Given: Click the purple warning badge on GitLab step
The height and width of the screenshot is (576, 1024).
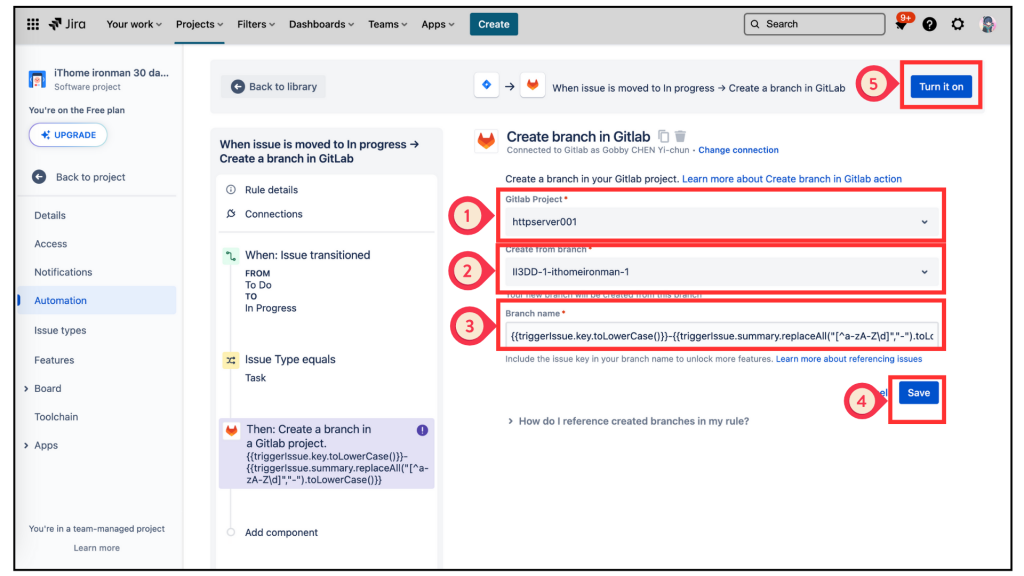Looking at the screenshot, I should [x=423, y=430].
